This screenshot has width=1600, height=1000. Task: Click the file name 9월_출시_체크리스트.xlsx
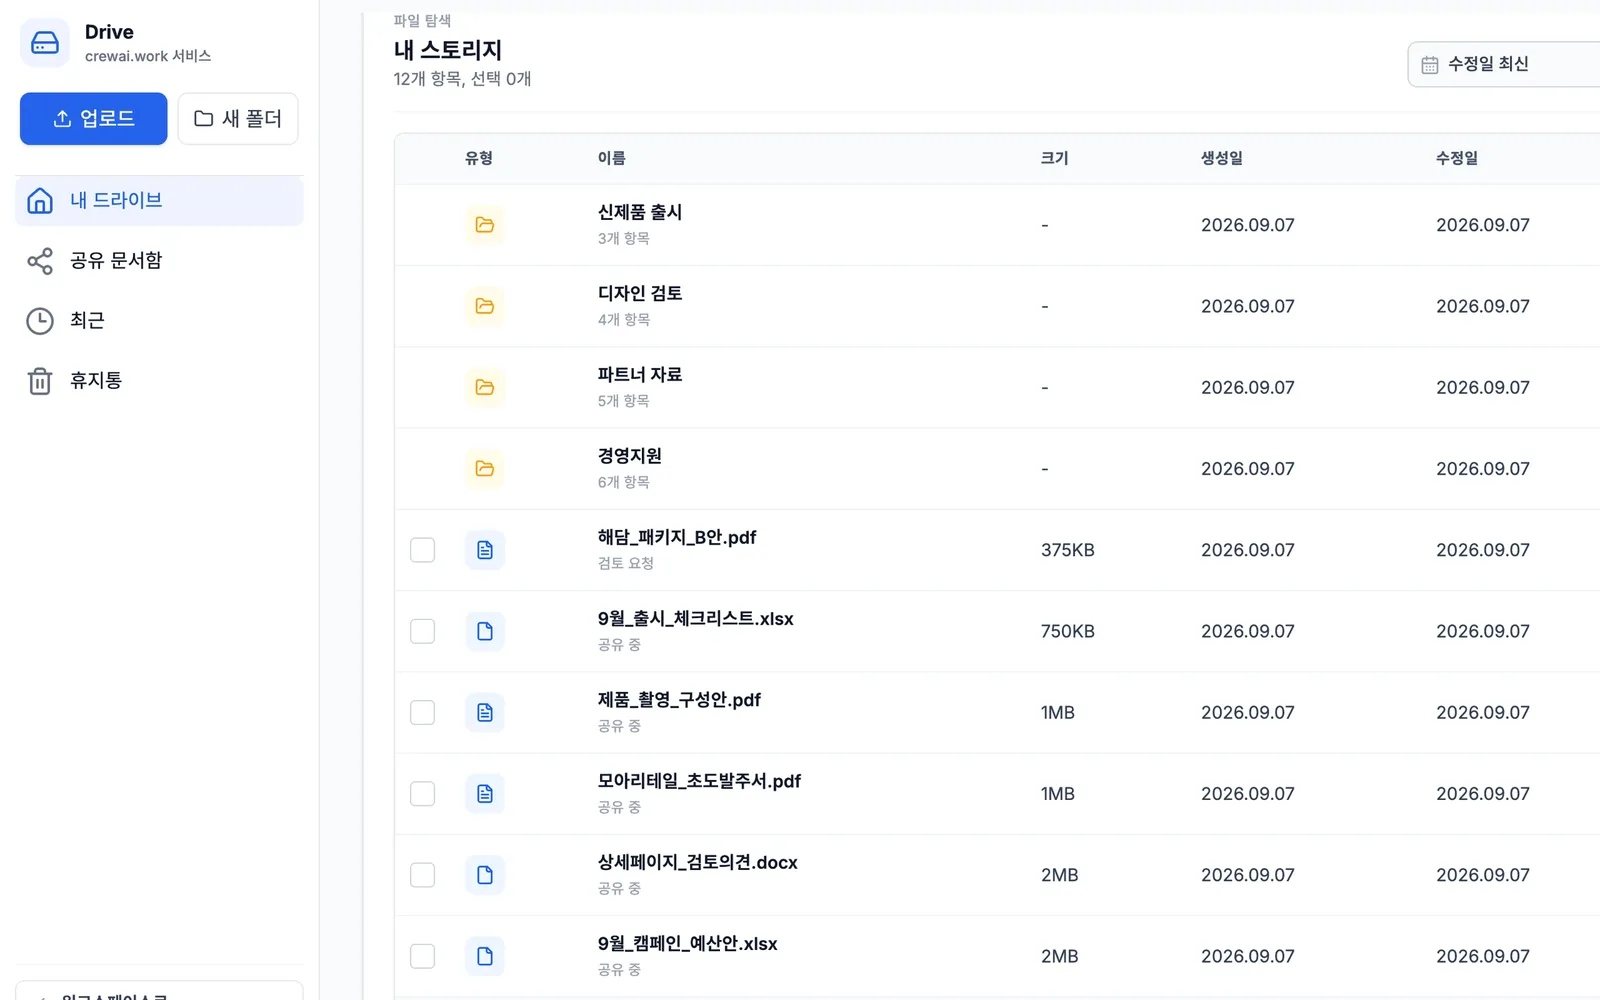(696, 619)
